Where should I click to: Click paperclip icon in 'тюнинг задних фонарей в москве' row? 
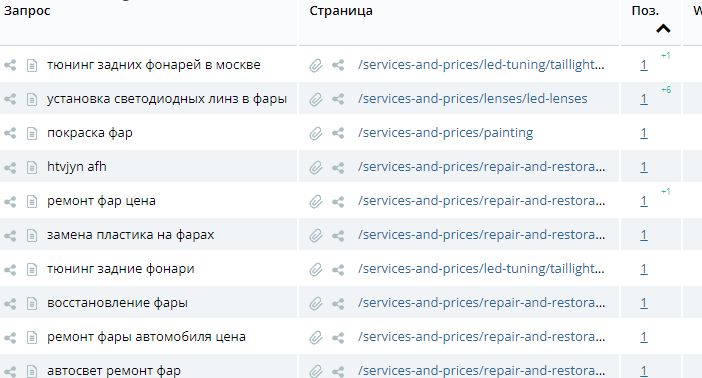tap(316, 65)
